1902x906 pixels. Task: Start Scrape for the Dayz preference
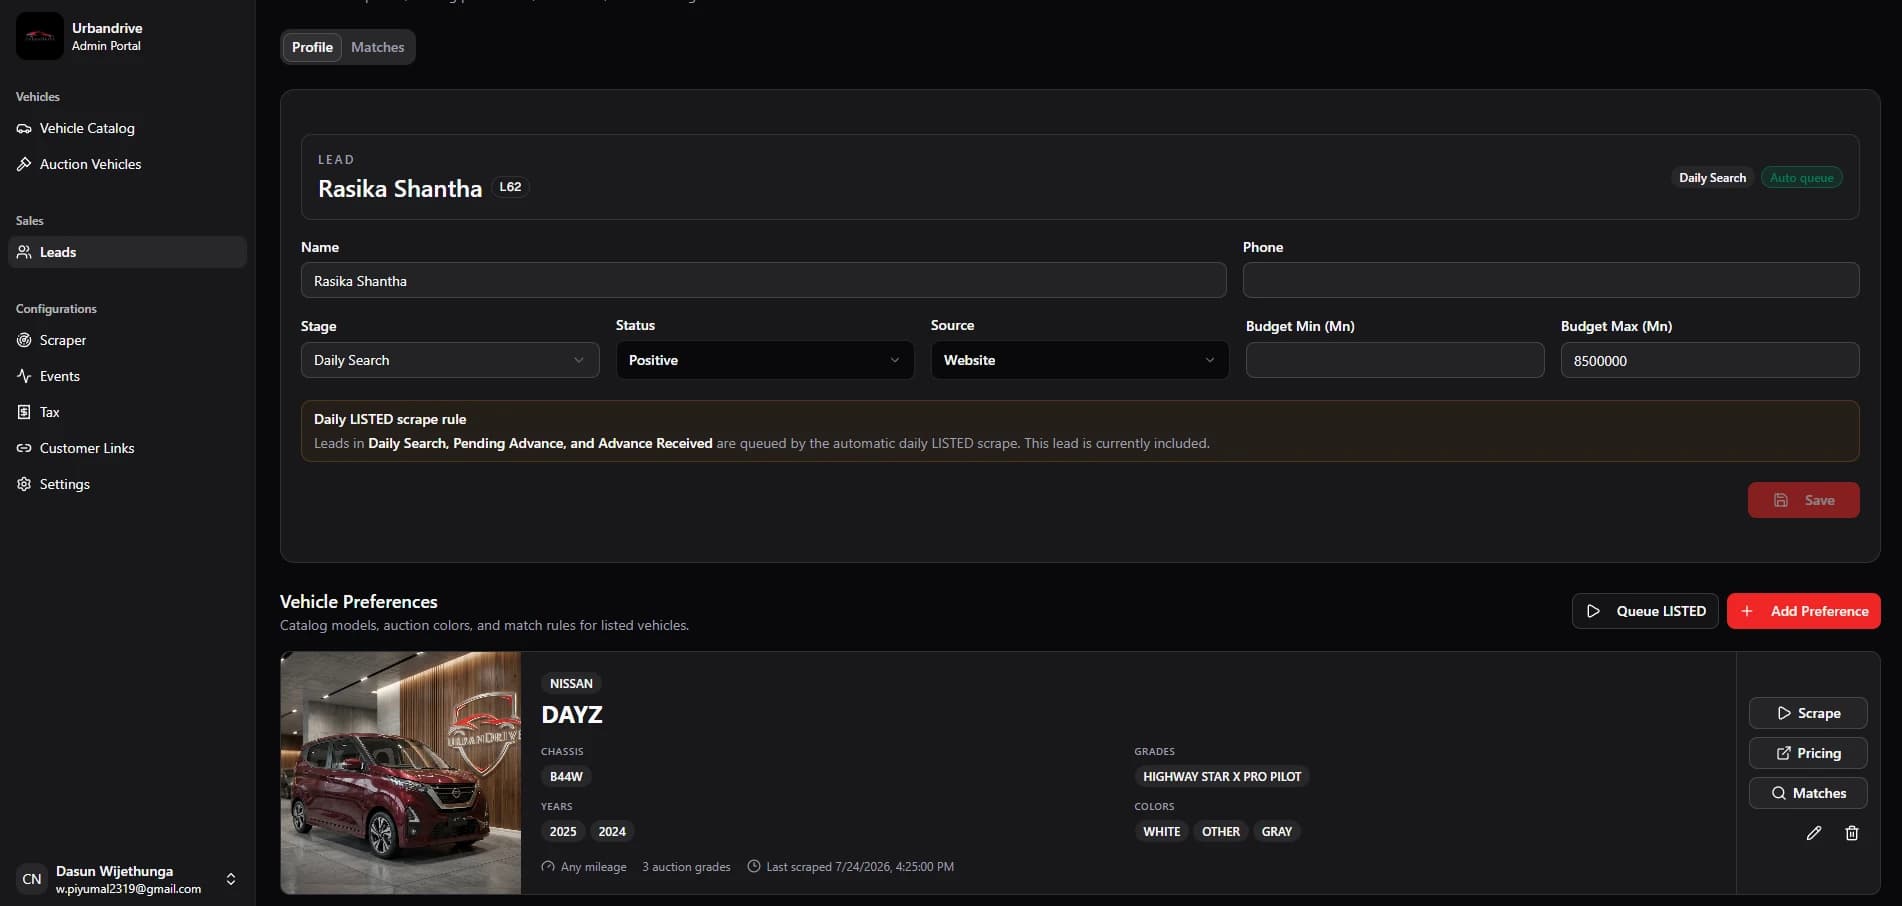pos(1808,713)
